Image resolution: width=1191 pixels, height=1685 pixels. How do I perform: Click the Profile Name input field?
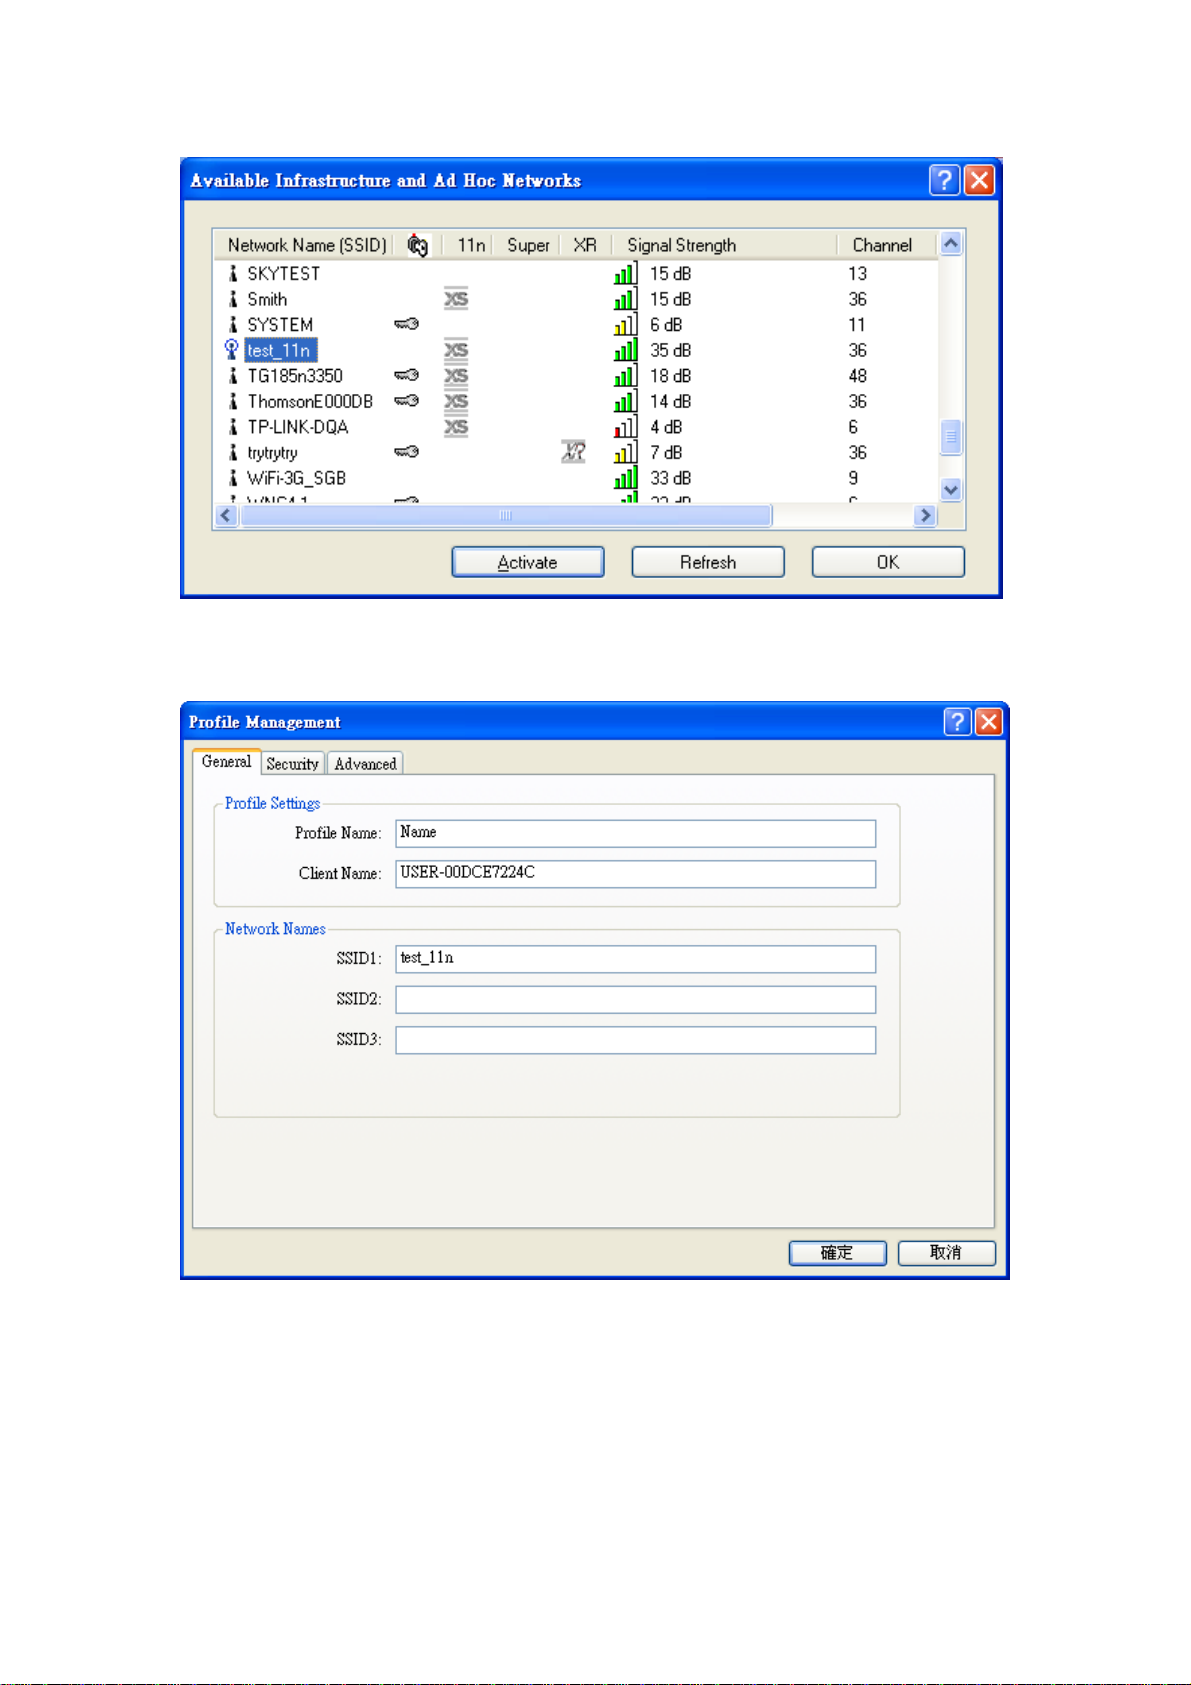click(635, 833)
